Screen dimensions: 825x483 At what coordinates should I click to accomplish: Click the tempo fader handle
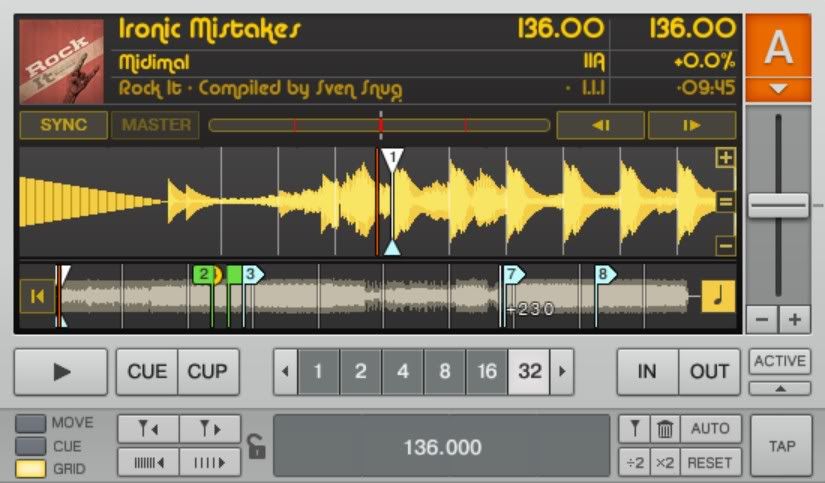tap(778, 206)
